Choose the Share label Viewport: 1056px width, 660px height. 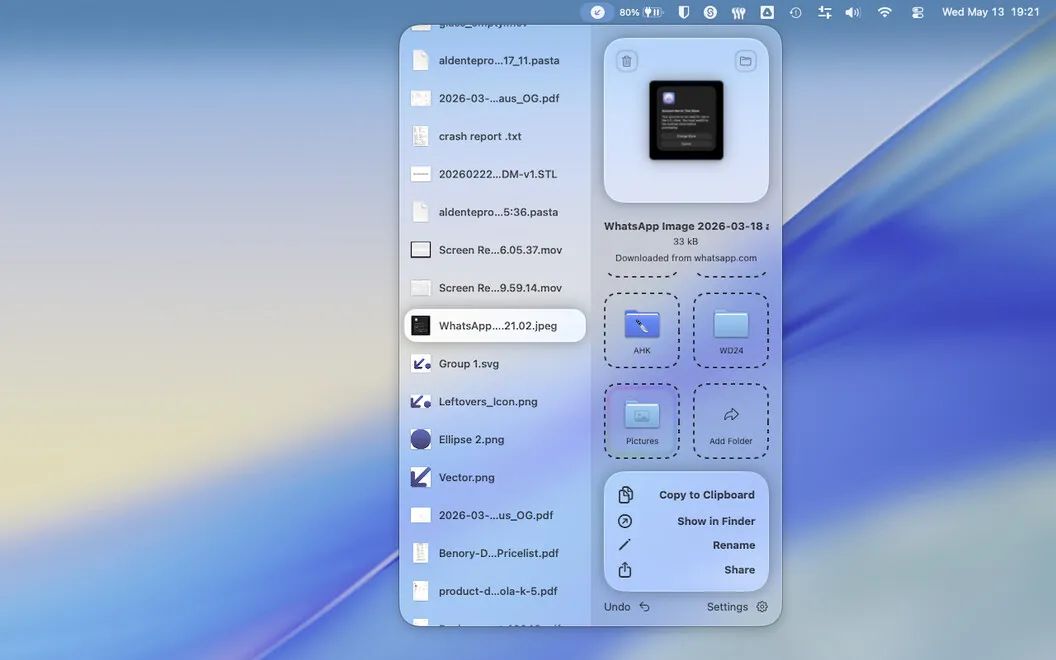point(739,570)
